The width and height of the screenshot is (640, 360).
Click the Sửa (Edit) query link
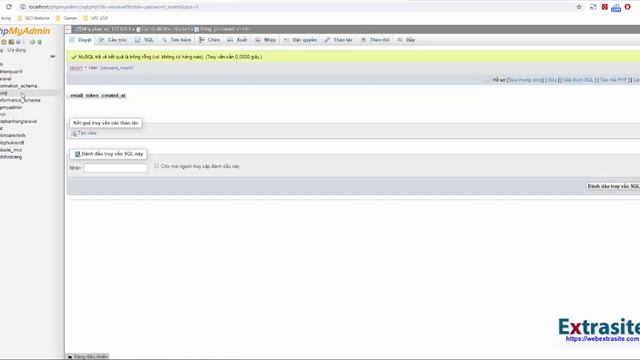click(552, 80)
